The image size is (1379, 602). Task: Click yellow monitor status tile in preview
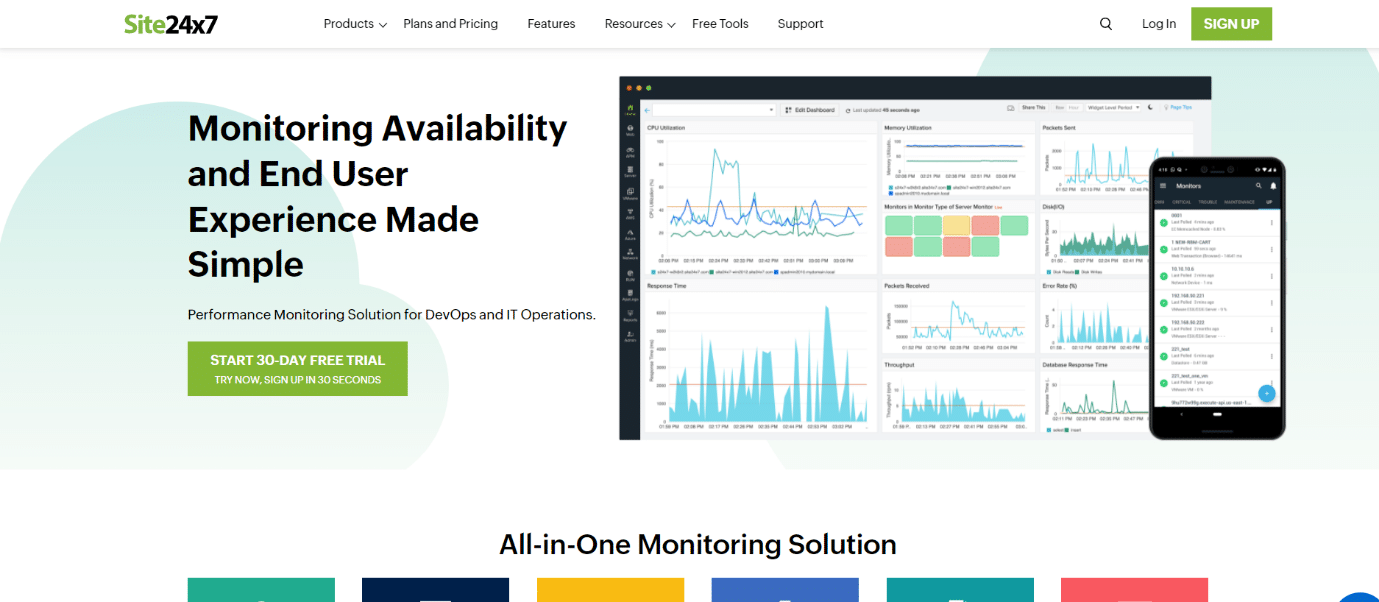point(957,225)
